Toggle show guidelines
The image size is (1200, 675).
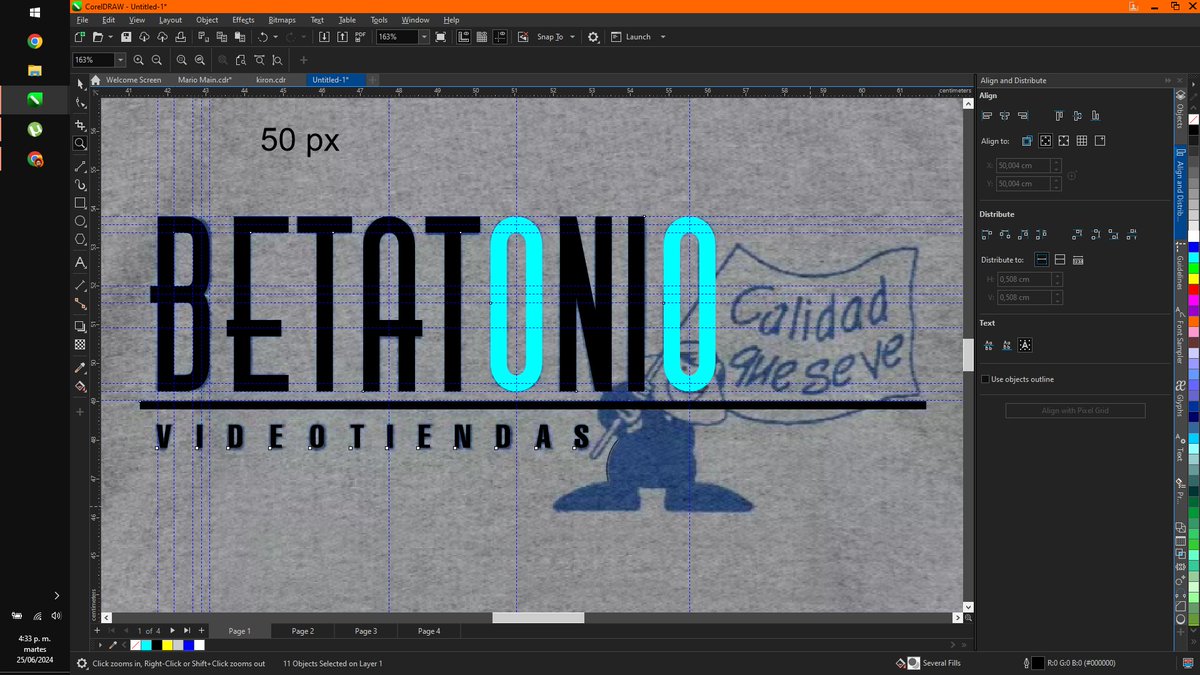[500, 37]
